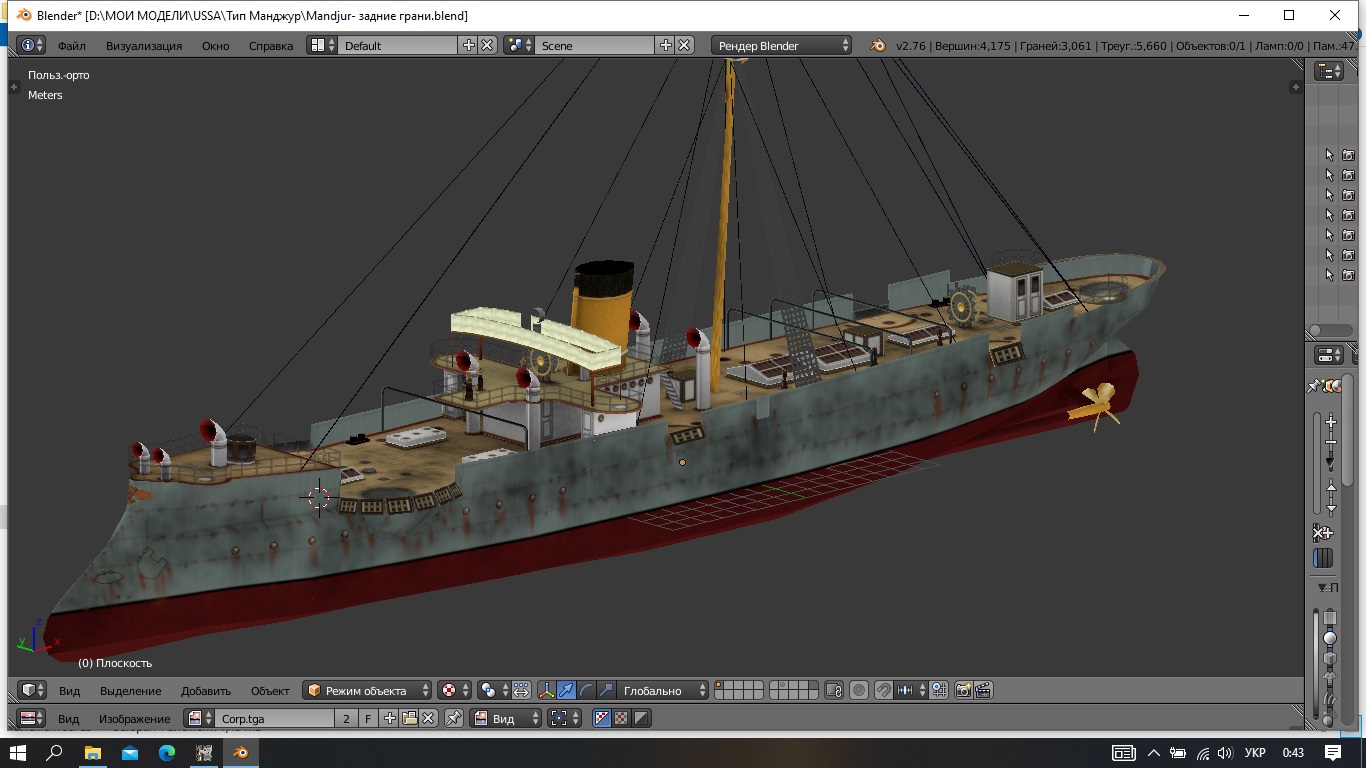This screenshot has width=1366, height=768.
Task: Click Изображение in the image editor header
Action: pyautogui.click(x=134, y=718)
